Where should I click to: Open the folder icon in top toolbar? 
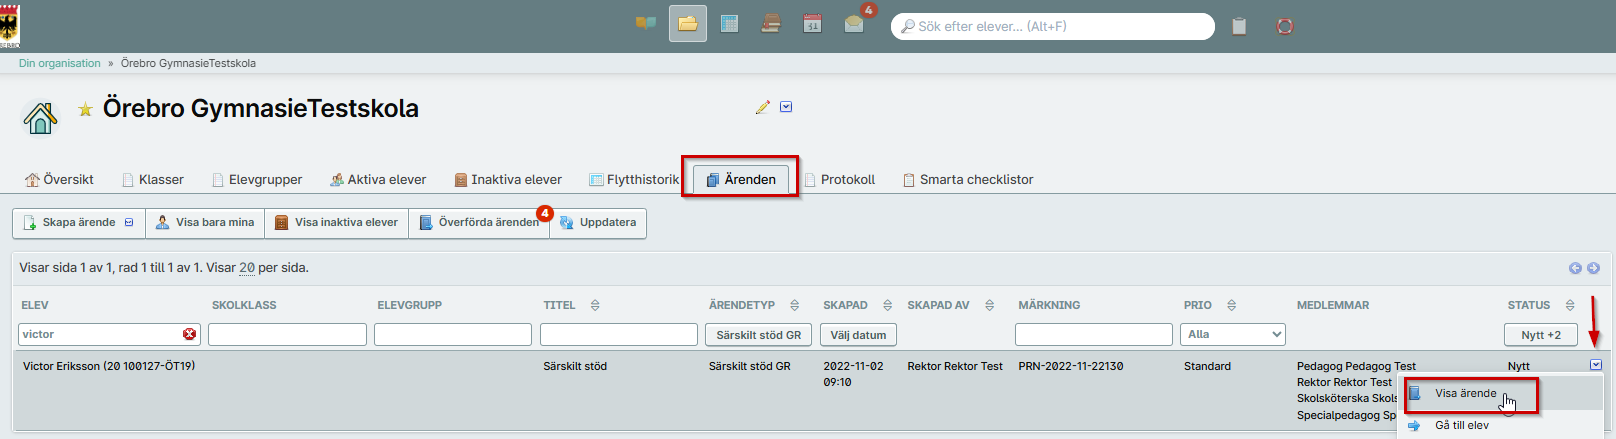688,24
